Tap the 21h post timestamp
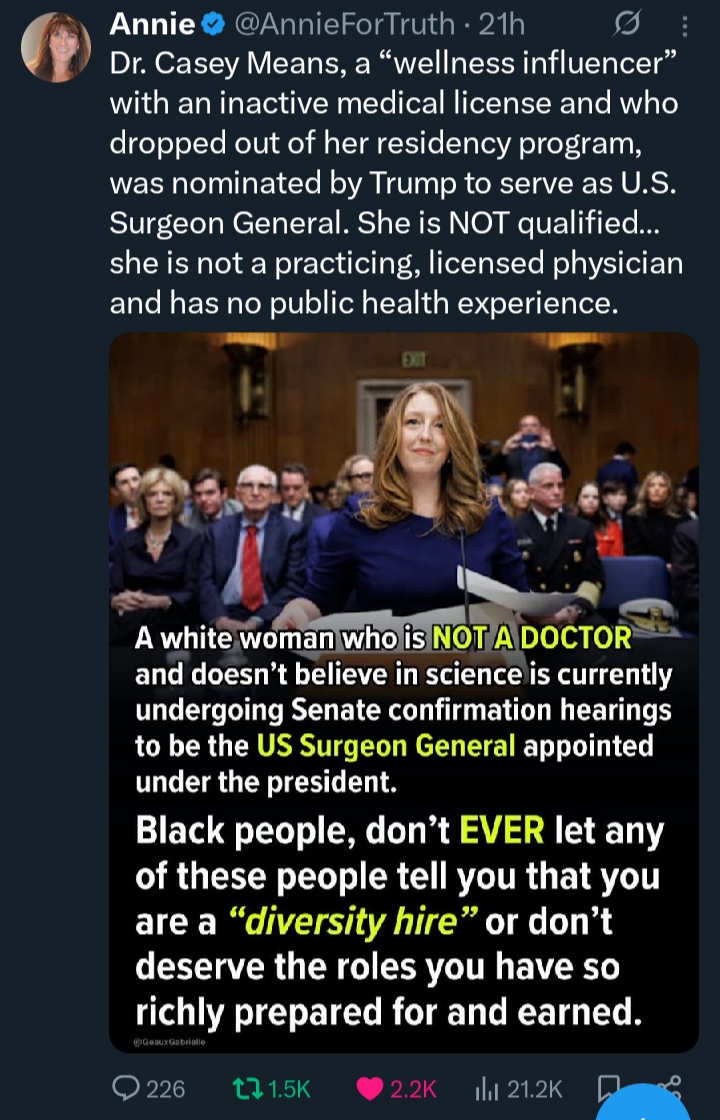Image resolution: width=720 pixels, height=1120 pixels. (x=501, y=25)
